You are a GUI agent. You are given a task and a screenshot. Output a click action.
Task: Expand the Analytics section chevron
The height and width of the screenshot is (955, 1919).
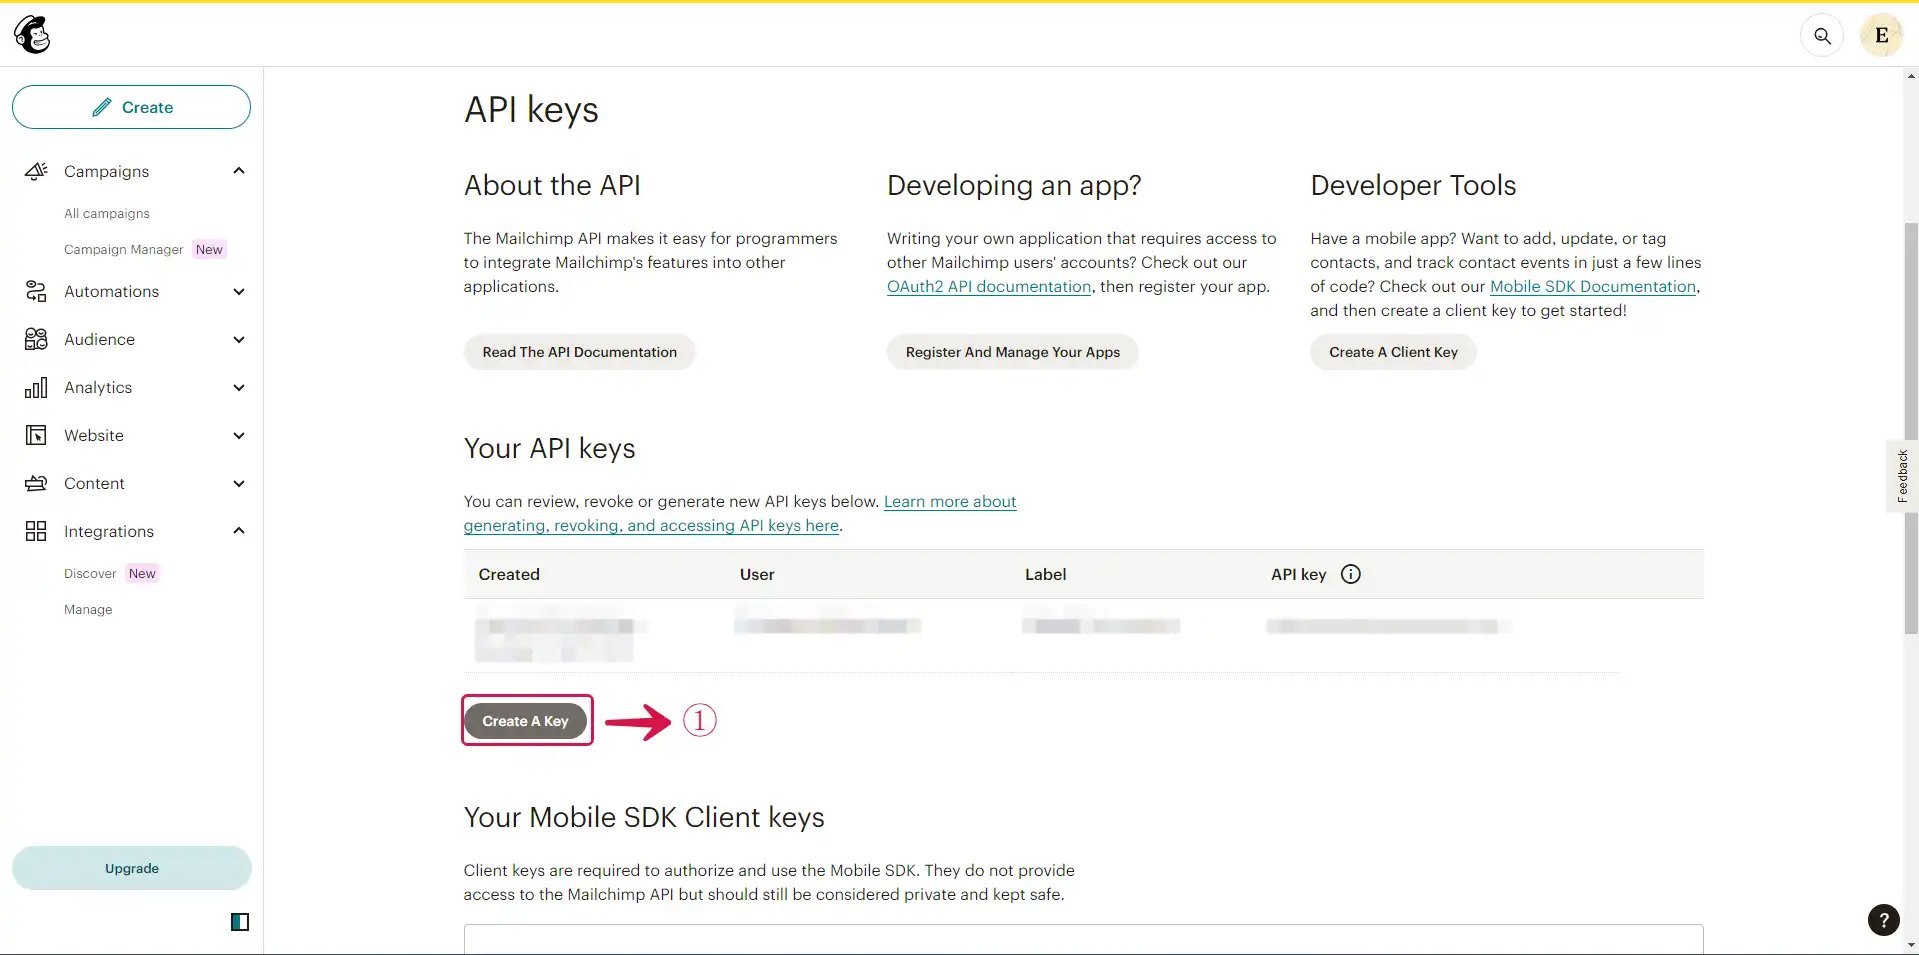click(239, 387)
